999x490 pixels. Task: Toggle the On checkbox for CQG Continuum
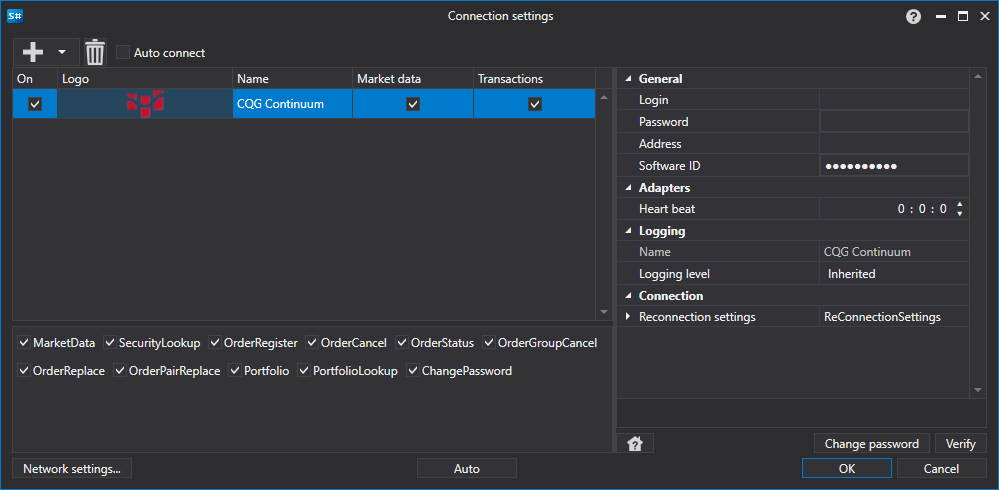coord(35,104)
